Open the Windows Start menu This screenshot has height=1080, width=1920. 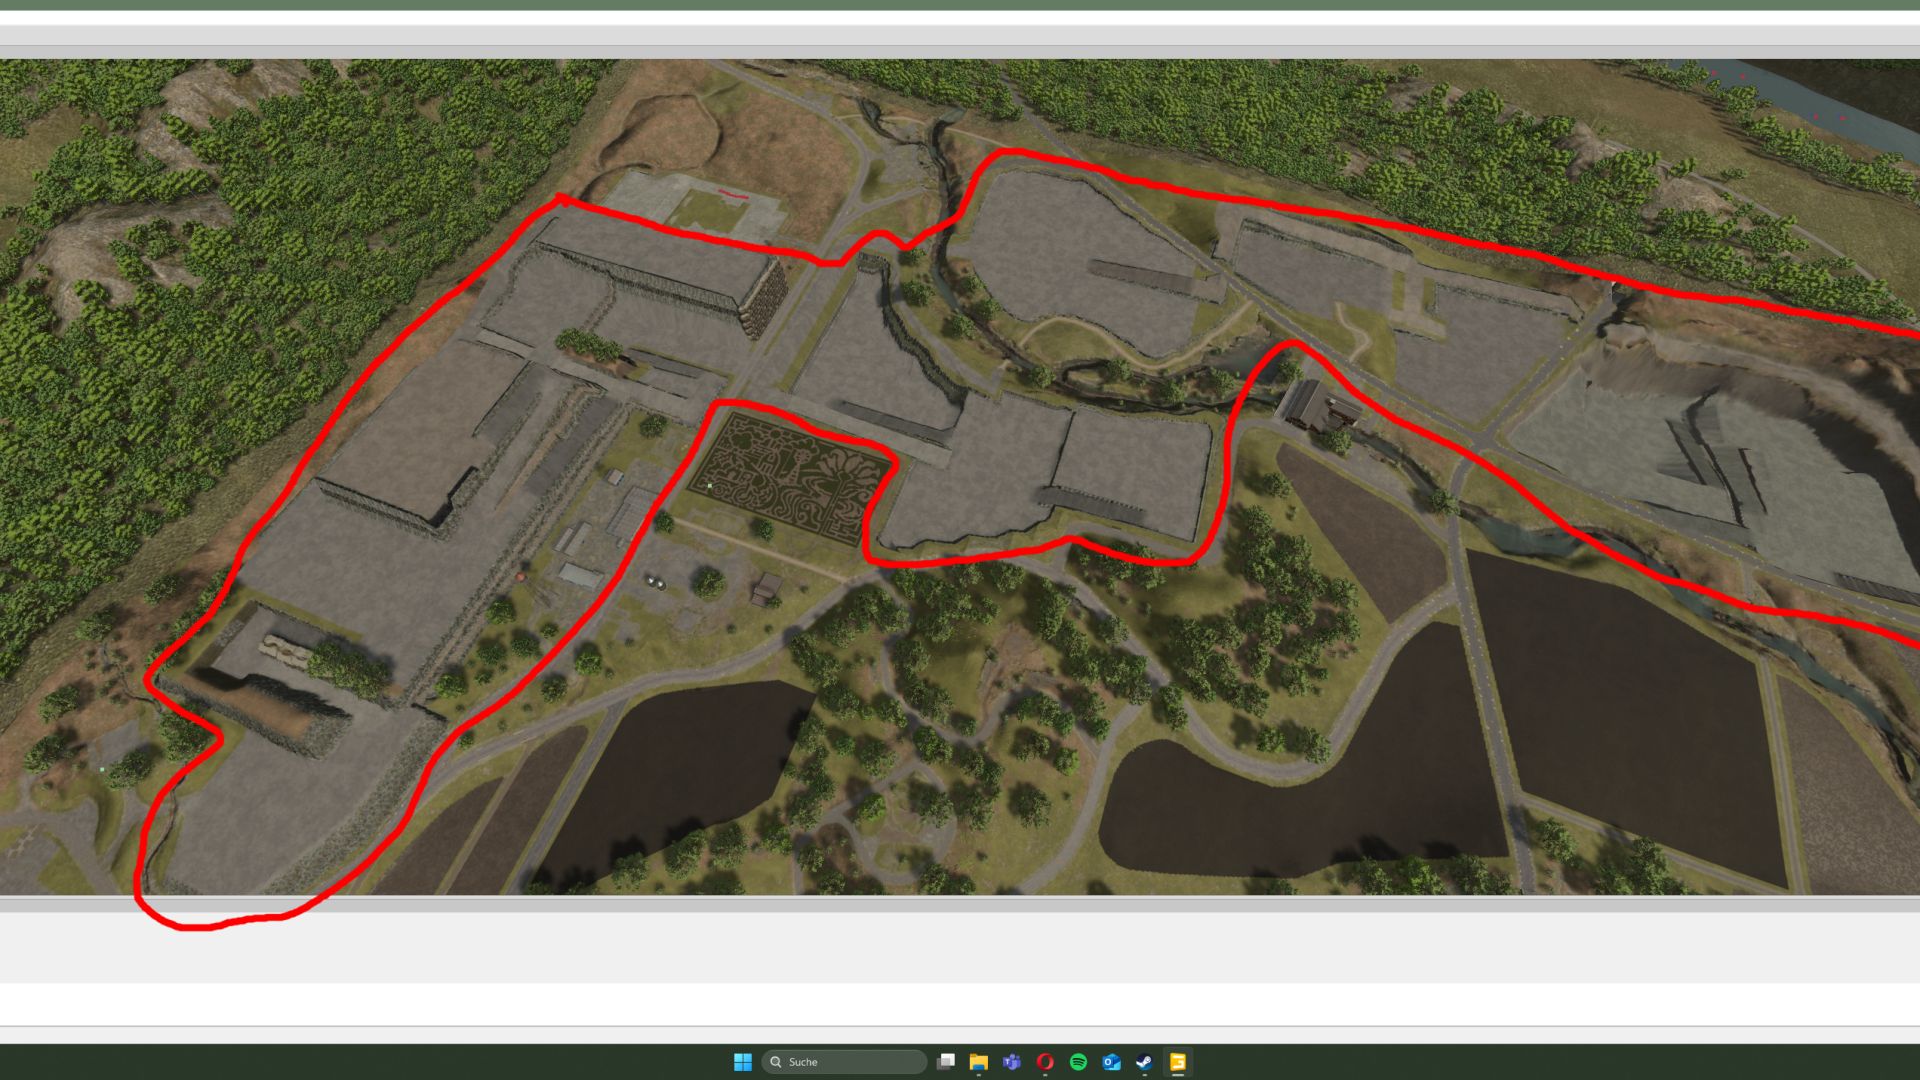(x=742, y=1062)
